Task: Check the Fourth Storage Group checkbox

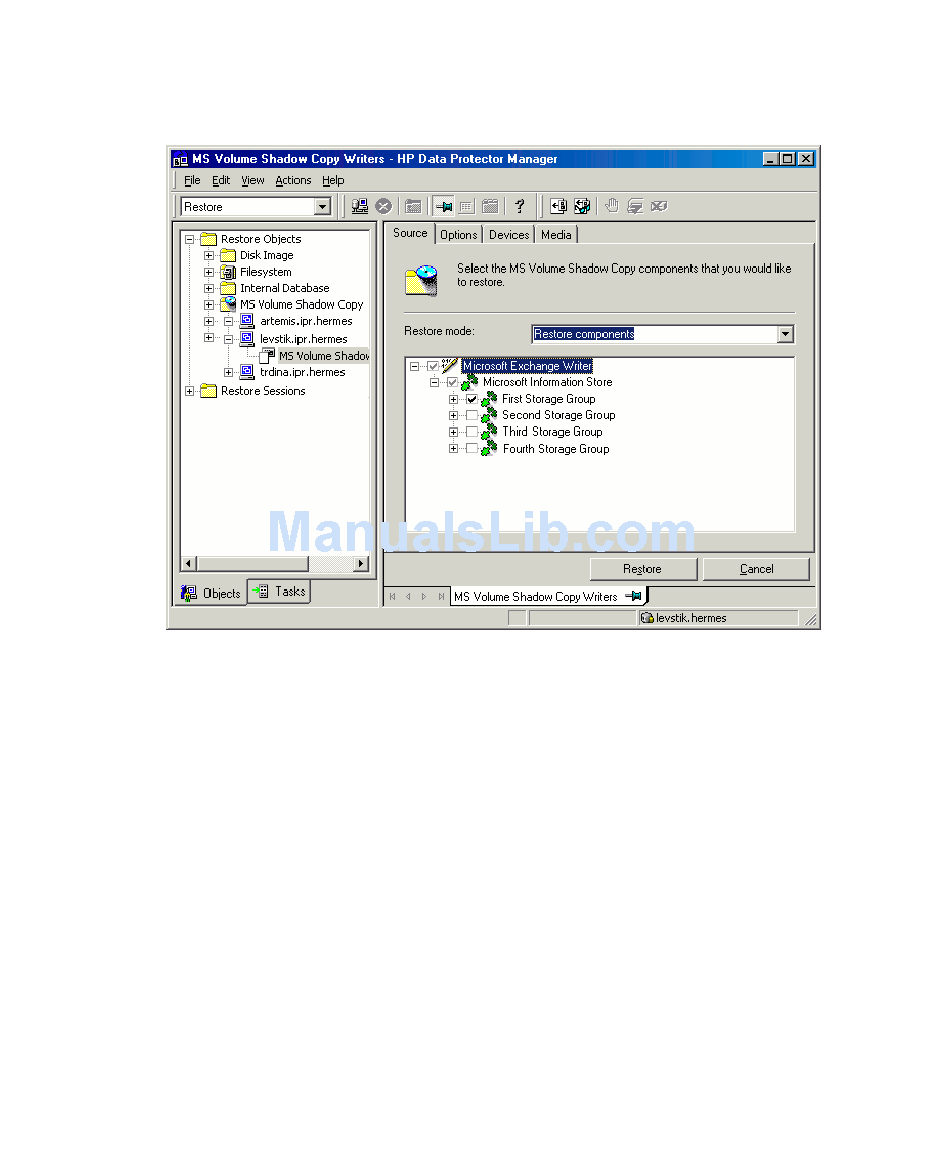Action: click(x=472, y=448)
